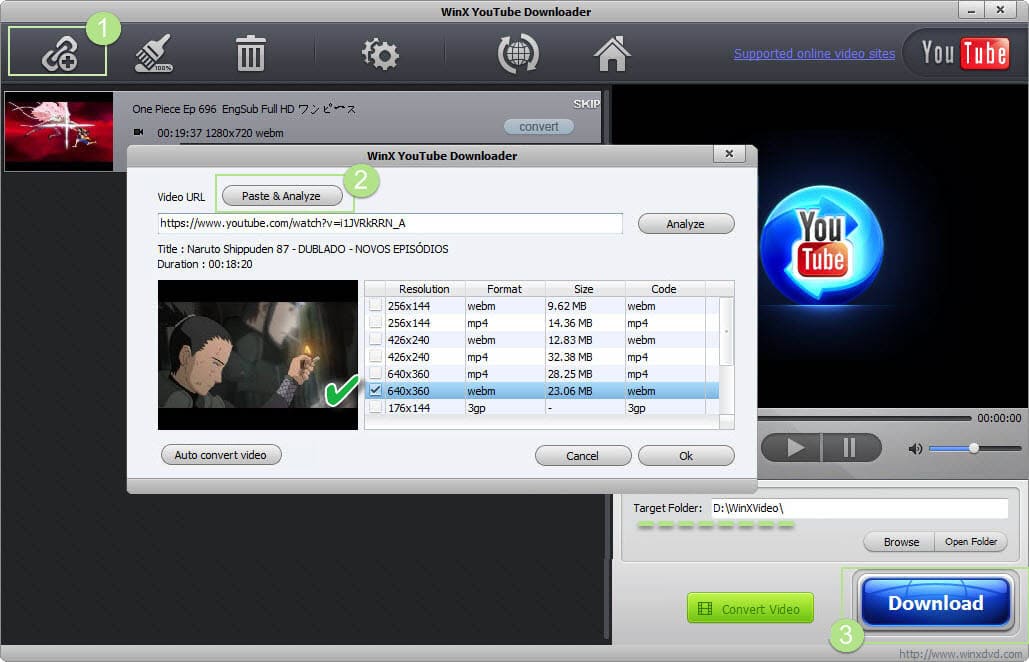Click convert button on One Piece item
Image resolution: width=1029 pixels, height=662 pixels.
pos(539,127)
